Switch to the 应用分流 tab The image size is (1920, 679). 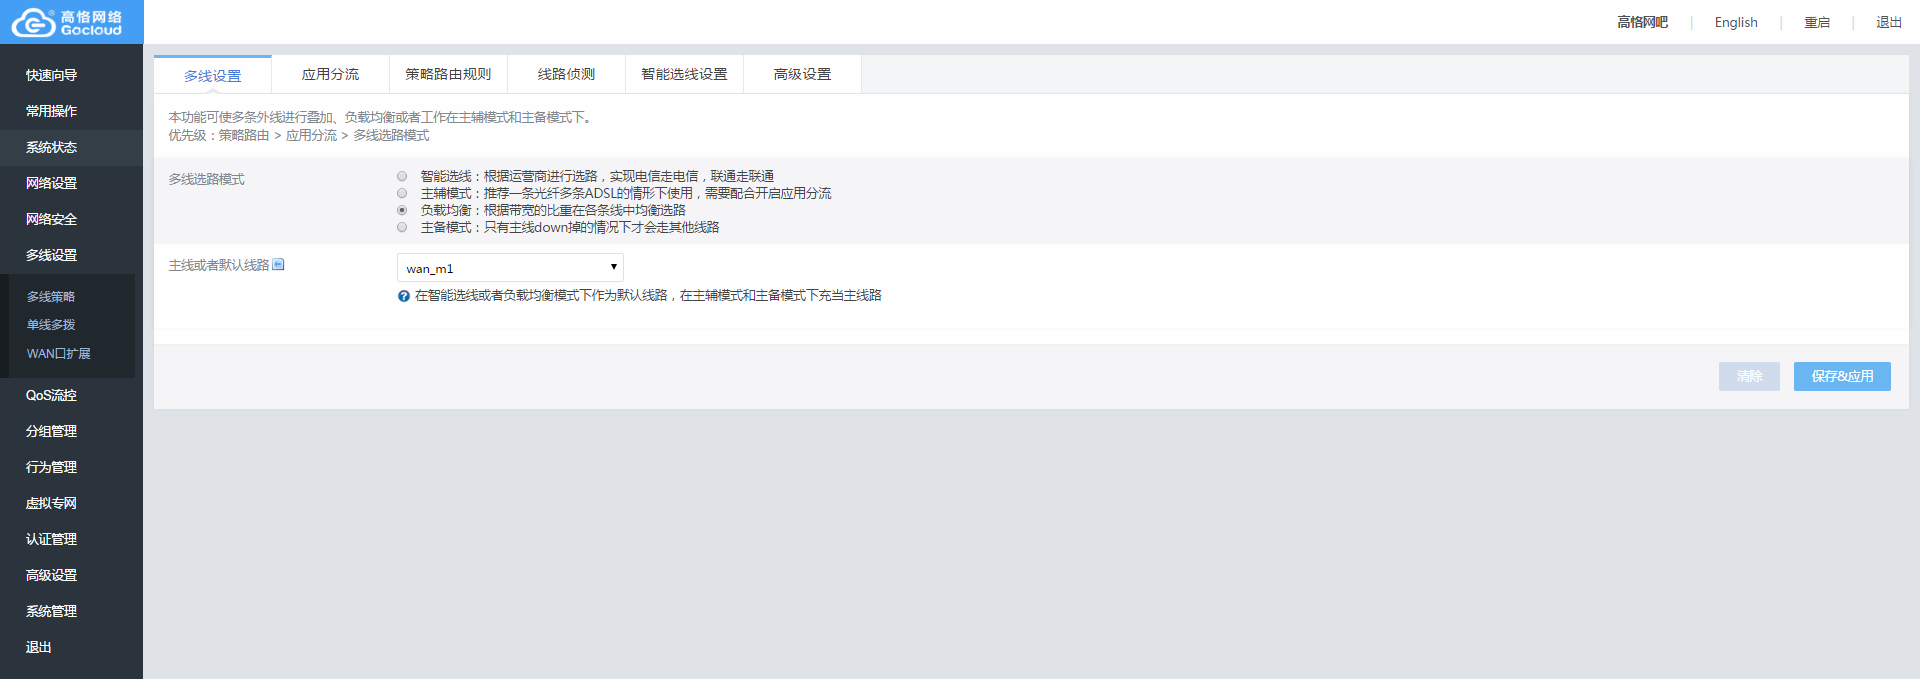[x=330, y=75]
